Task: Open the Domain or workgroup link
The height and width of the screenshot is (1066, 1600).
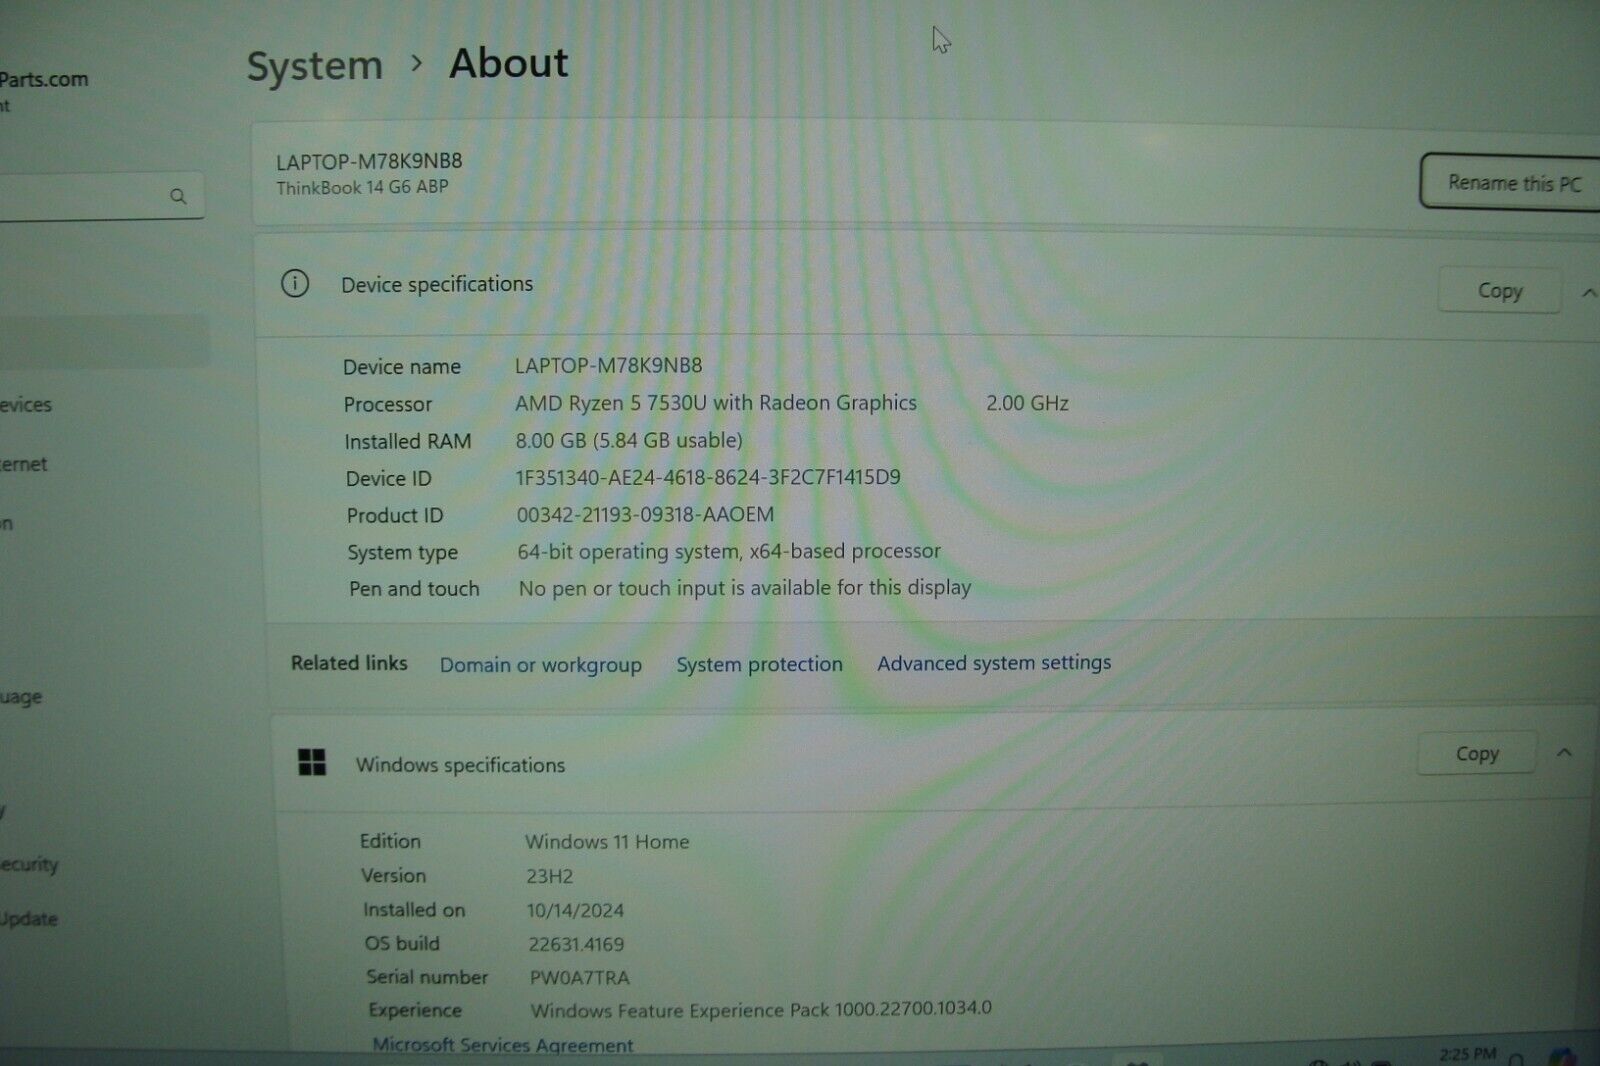Action: [541, 665]
